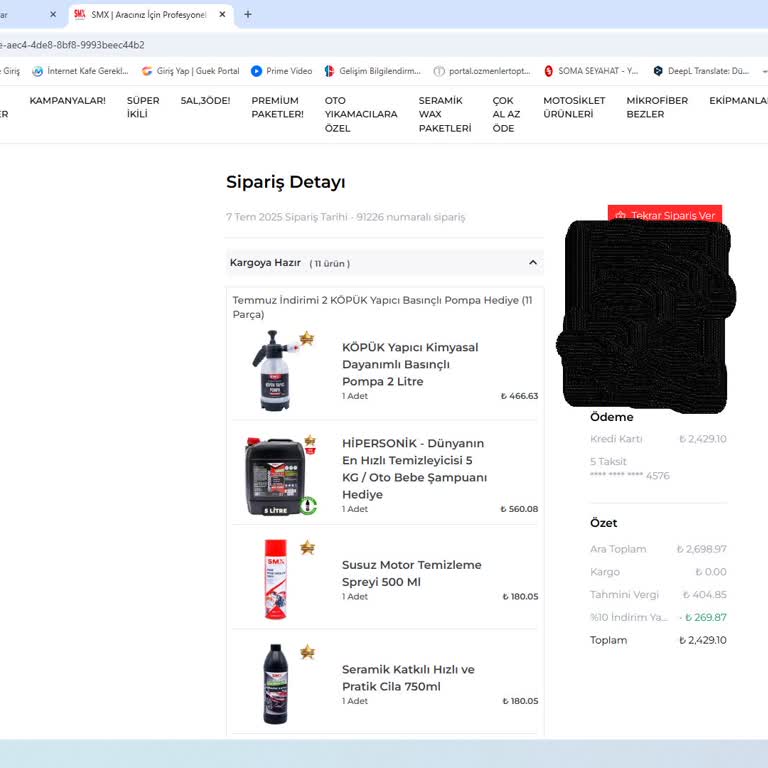Open MOTOSİKLET ÜRÜNLERİ menu item
768x768 pixels.
574,107
